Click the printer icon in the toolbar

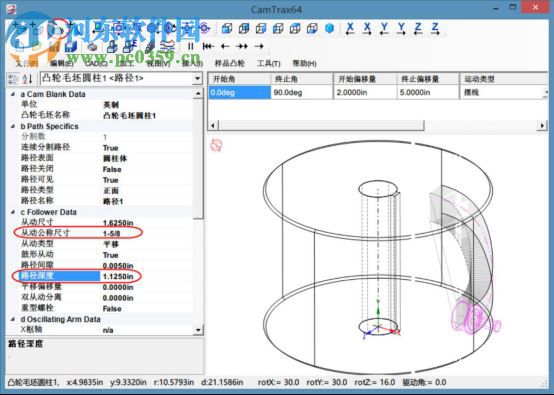(92, 46)
